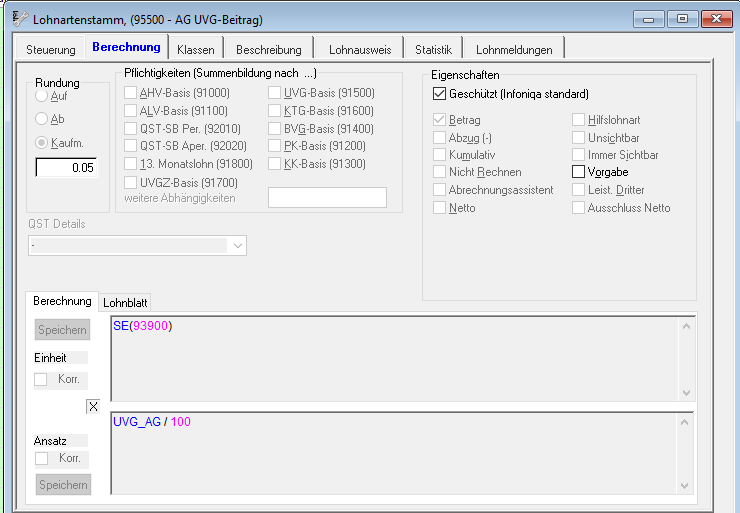Enable the Unsichtbar checkbox

[x=578, y=138]
